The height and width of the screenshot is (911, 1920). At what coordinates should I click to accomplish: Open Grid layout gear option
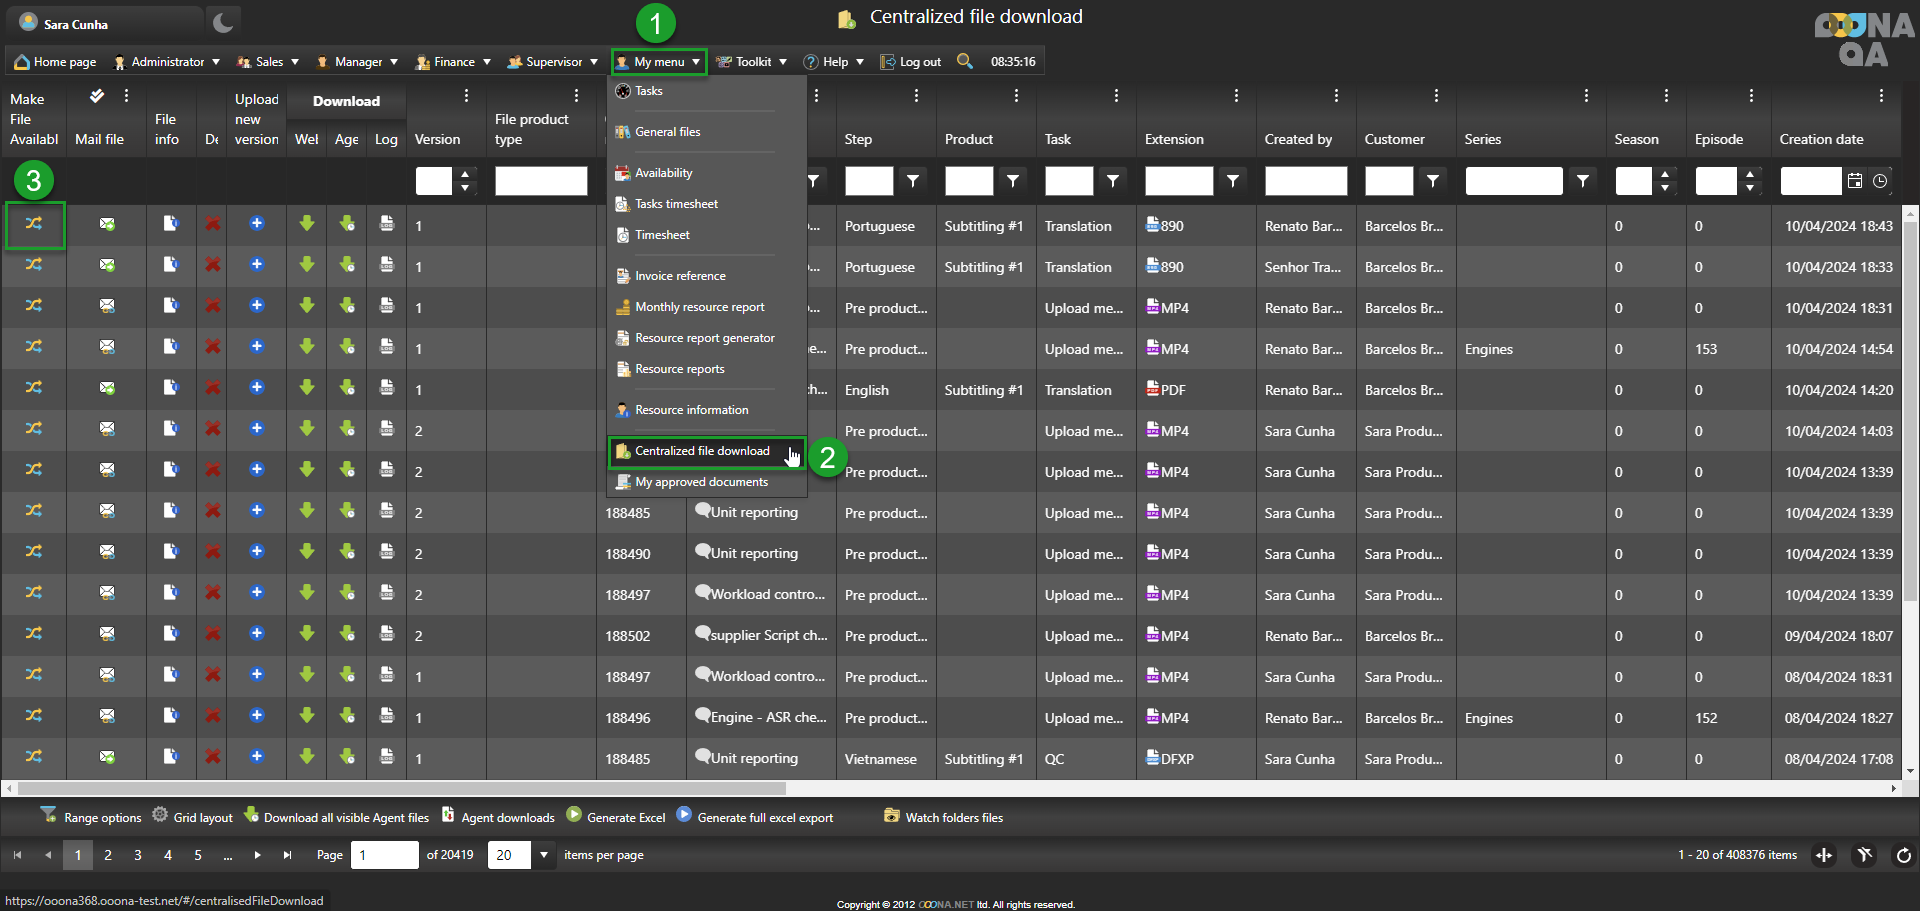[x=192, y=817]
